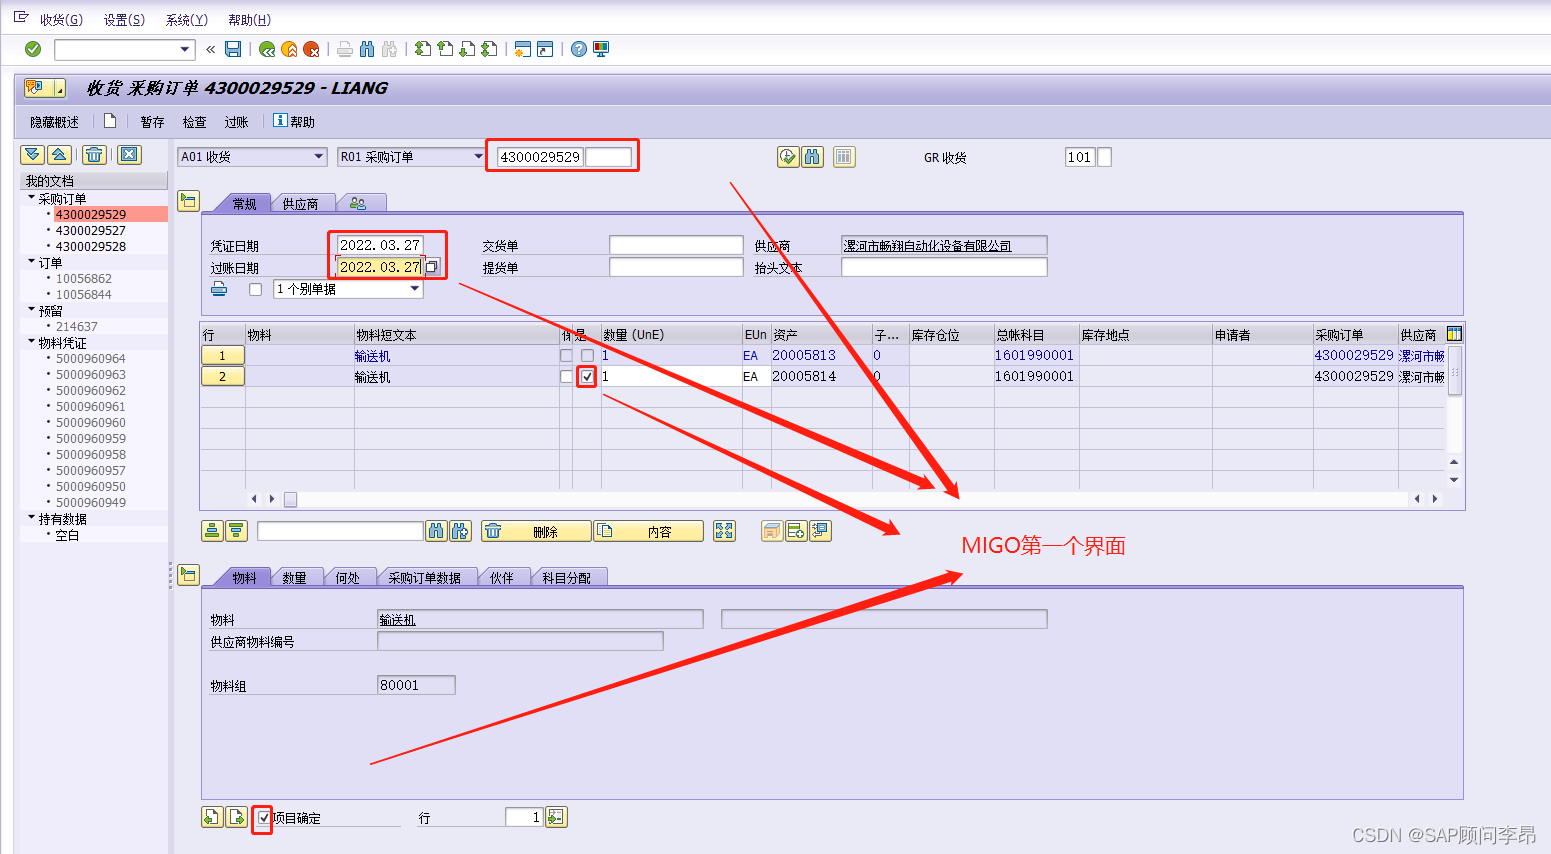Screen dimensions: 1551x854
Task: Click the row 2 line selector button
Action: [x=222, y=376]
